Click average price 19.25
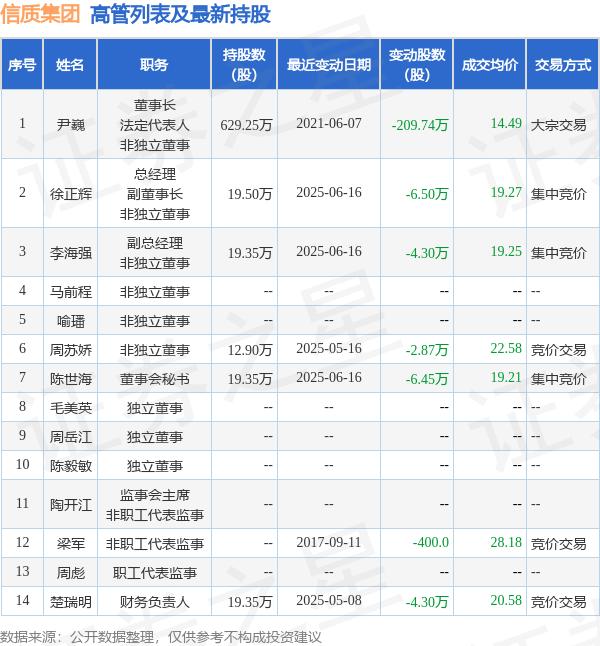This screenshot has height=646, width=600. point(506,251)
